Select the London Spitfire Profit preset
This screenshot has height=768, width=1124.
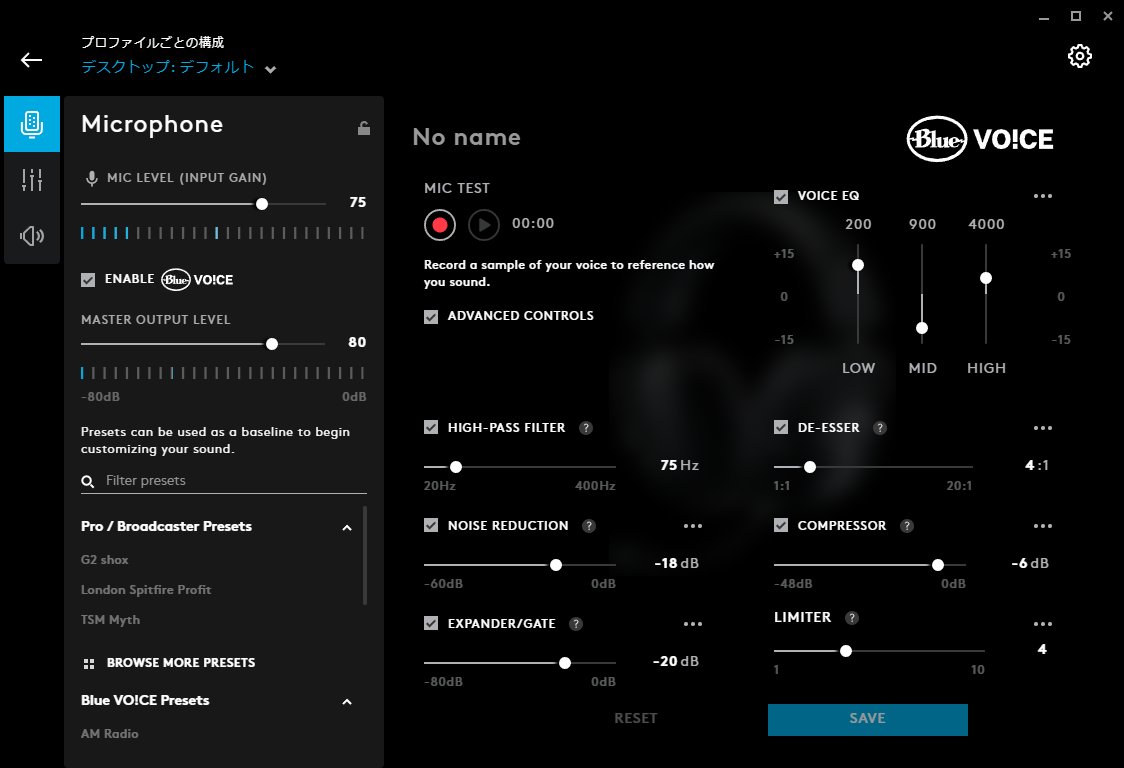pos(146,589)
